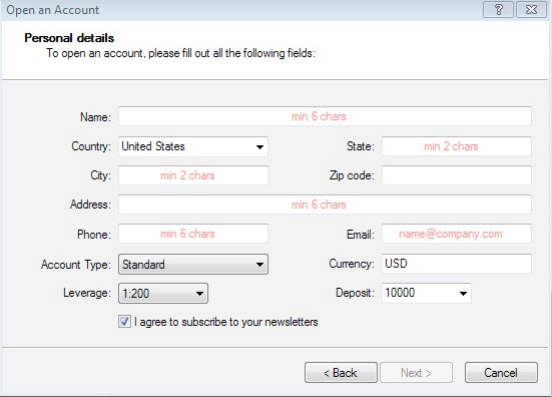Click the help question mark icon
Viewport: 552px width, 397px height.
click(498, 10)
